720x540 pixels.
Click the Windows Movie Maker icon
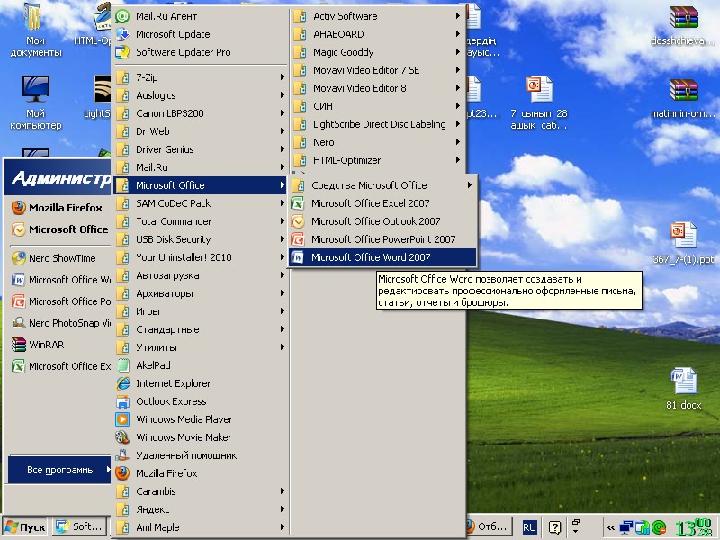tap(122, 438)
